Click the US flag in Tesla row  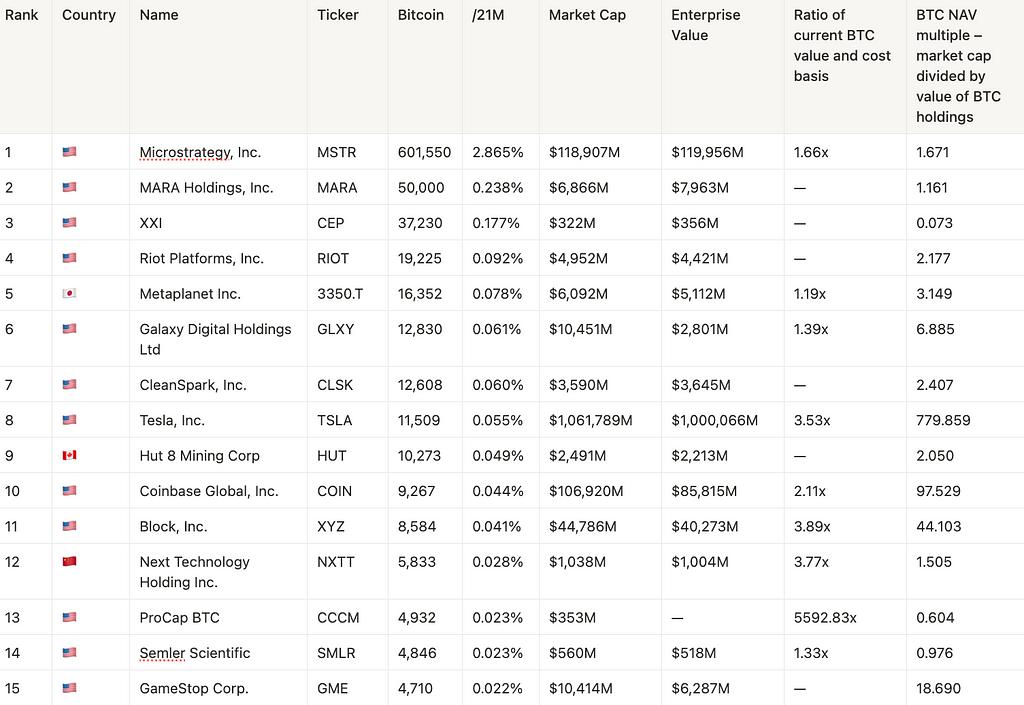pos(69,420)
